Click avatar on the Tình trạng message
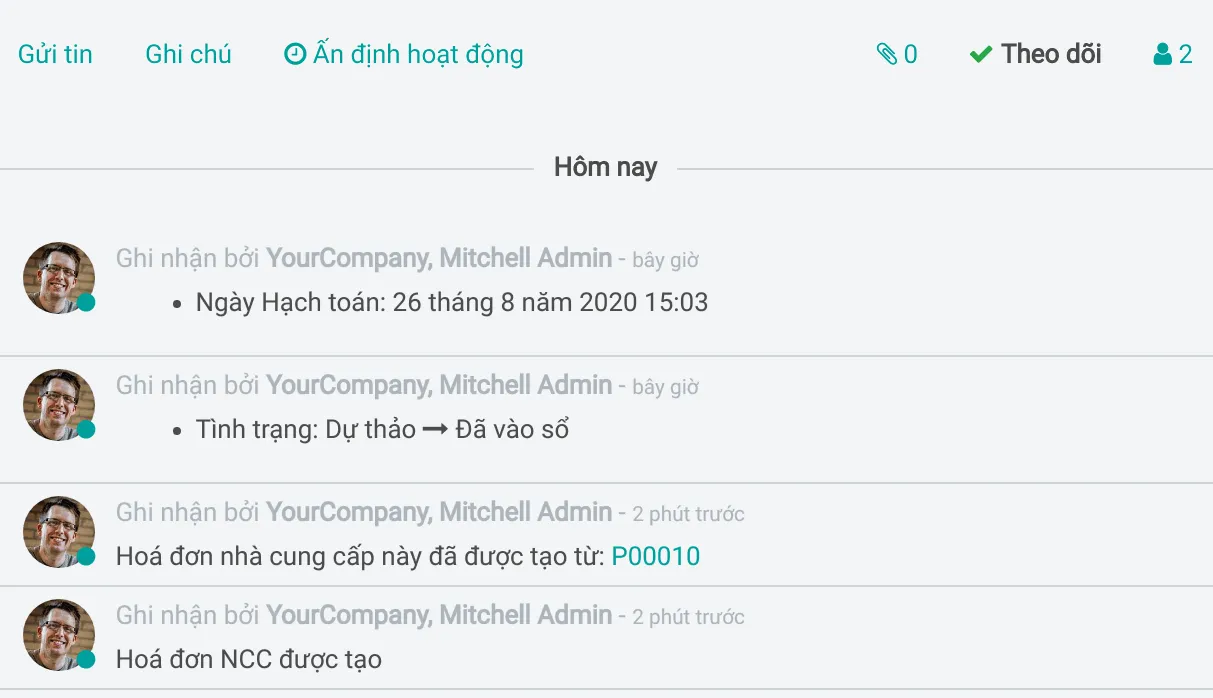The width and height of the screenshot is (1213, 698). [58, 404]
